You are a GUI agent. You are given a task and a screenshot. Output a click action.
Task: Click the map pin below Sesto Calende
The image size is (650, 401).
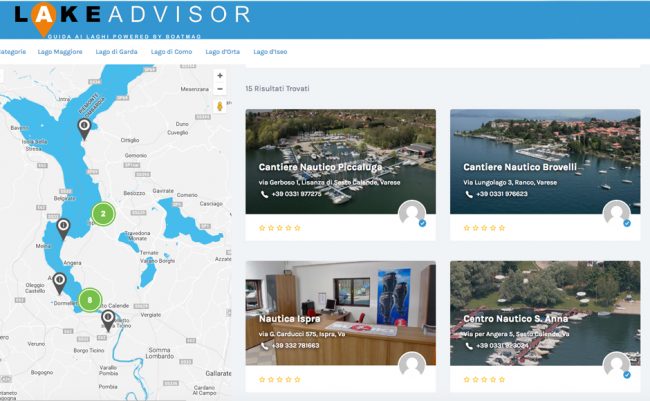point(108,321)
